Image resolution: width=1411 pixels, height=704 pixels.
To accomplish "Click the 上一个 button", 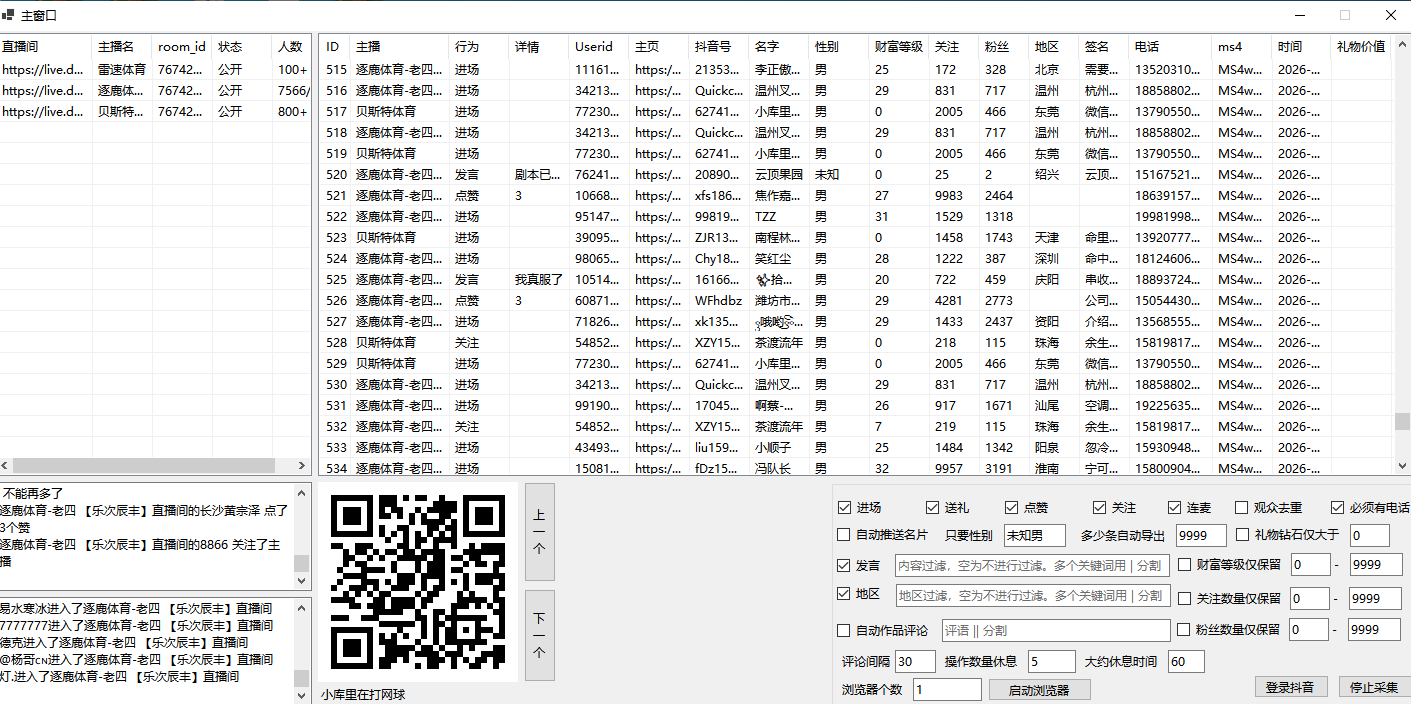I will point(539,532).
